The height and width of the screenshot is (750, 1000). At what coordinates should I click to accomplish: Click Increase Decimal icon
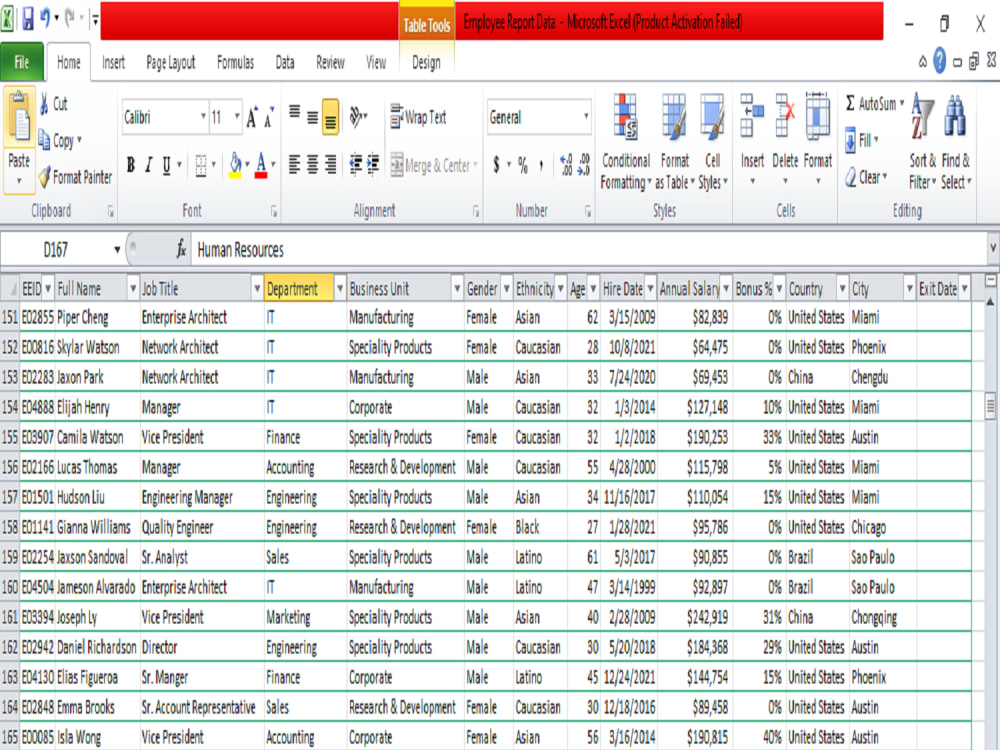566,165
